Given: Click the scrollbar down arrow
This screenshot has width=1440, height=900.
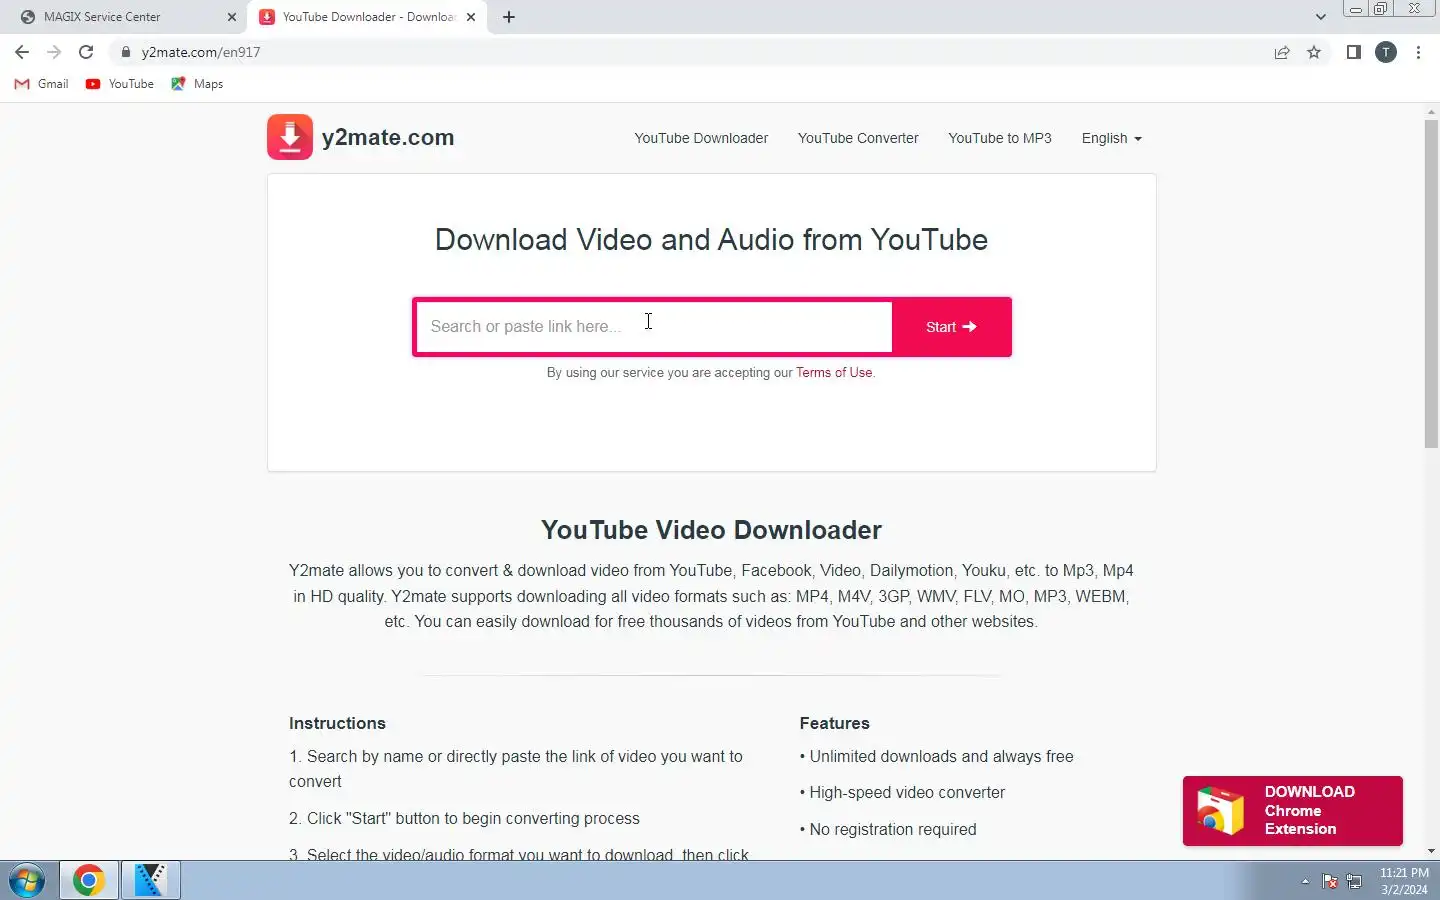Looking at the screenshot, I should click(1431, 851).
